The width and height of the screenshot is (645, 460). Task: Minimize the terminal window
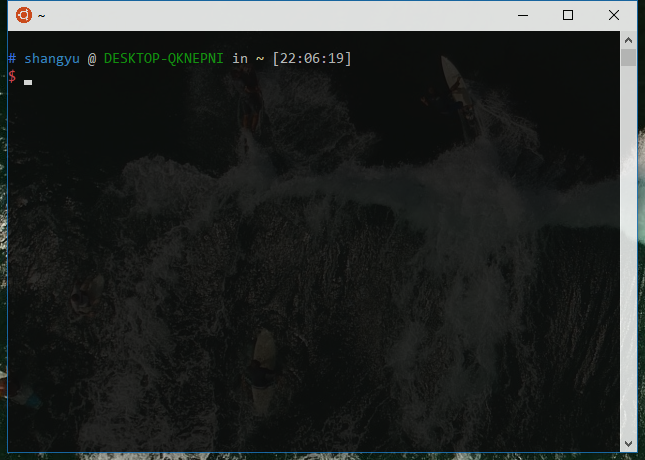click(x=522, y=15)
